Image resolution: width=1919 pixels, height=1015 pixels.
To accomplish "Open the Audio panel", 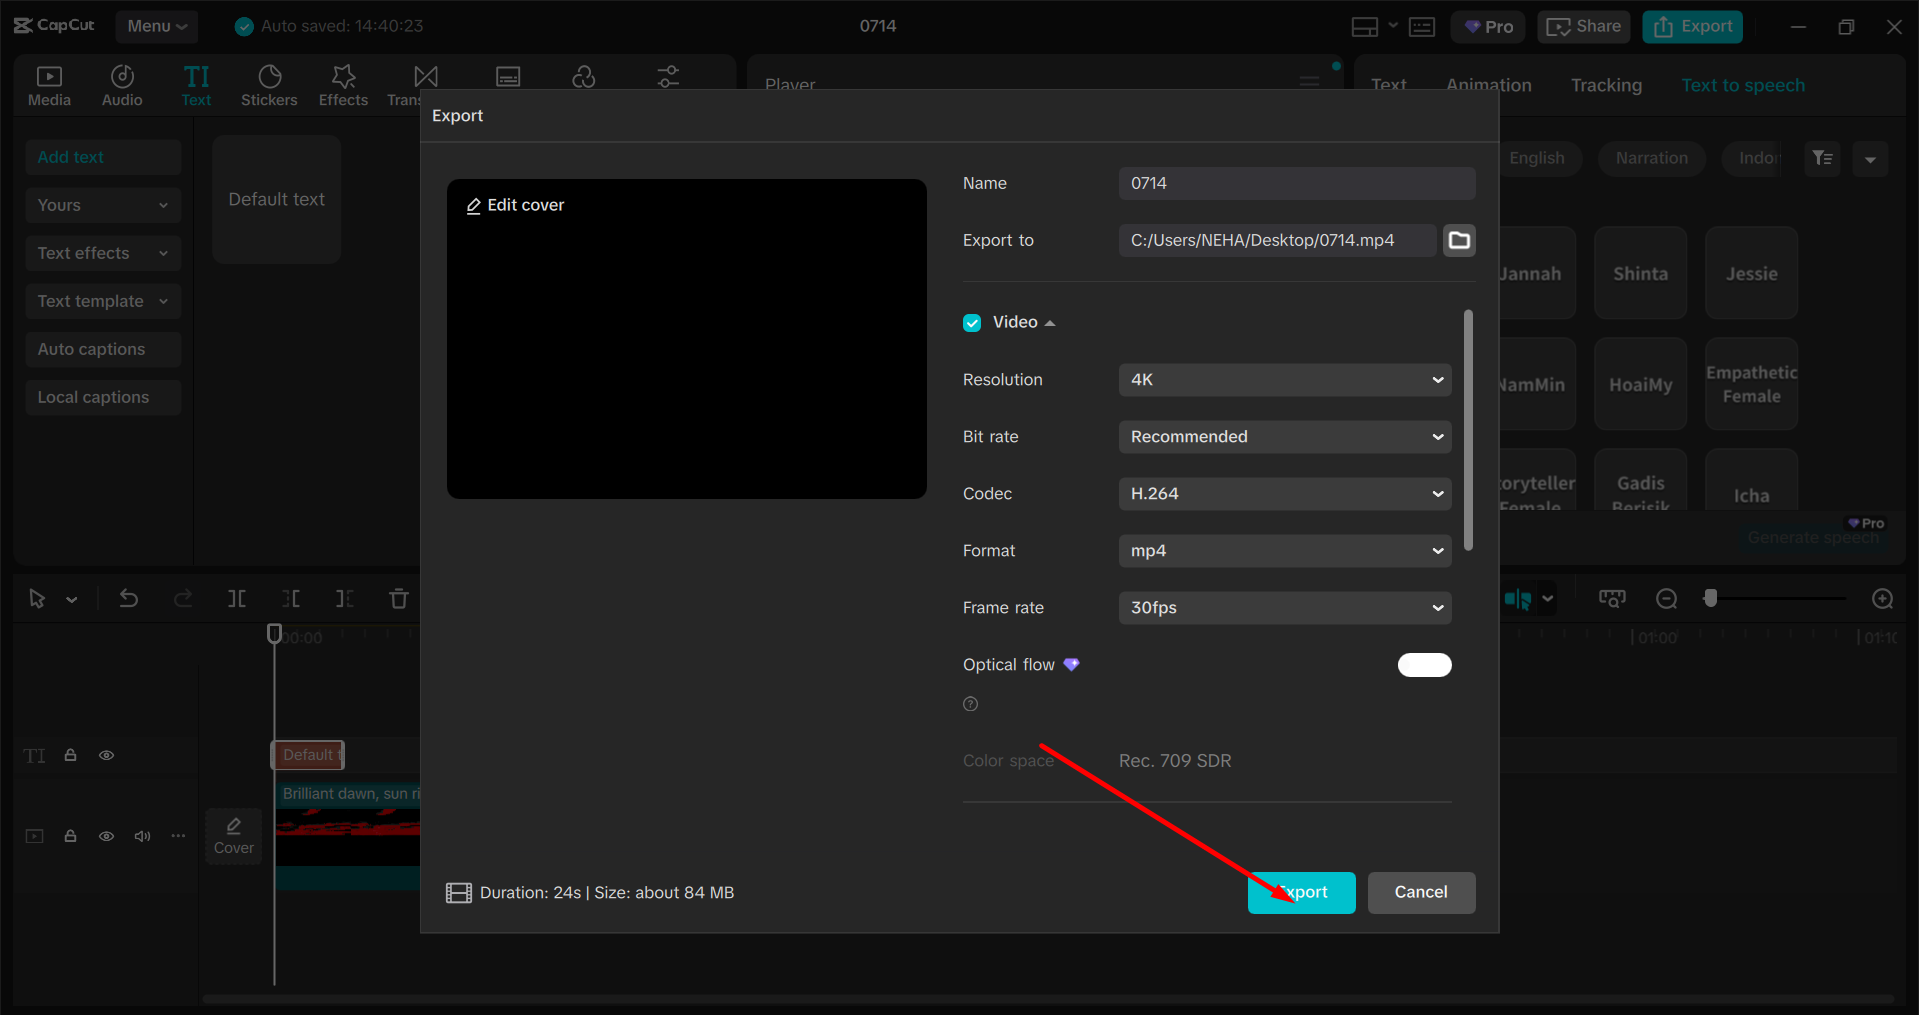I will tap(122, 85).
